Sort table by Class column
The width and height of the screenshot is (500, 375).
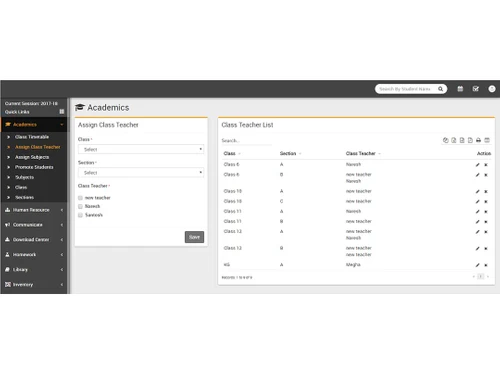(x=232, y=153)
